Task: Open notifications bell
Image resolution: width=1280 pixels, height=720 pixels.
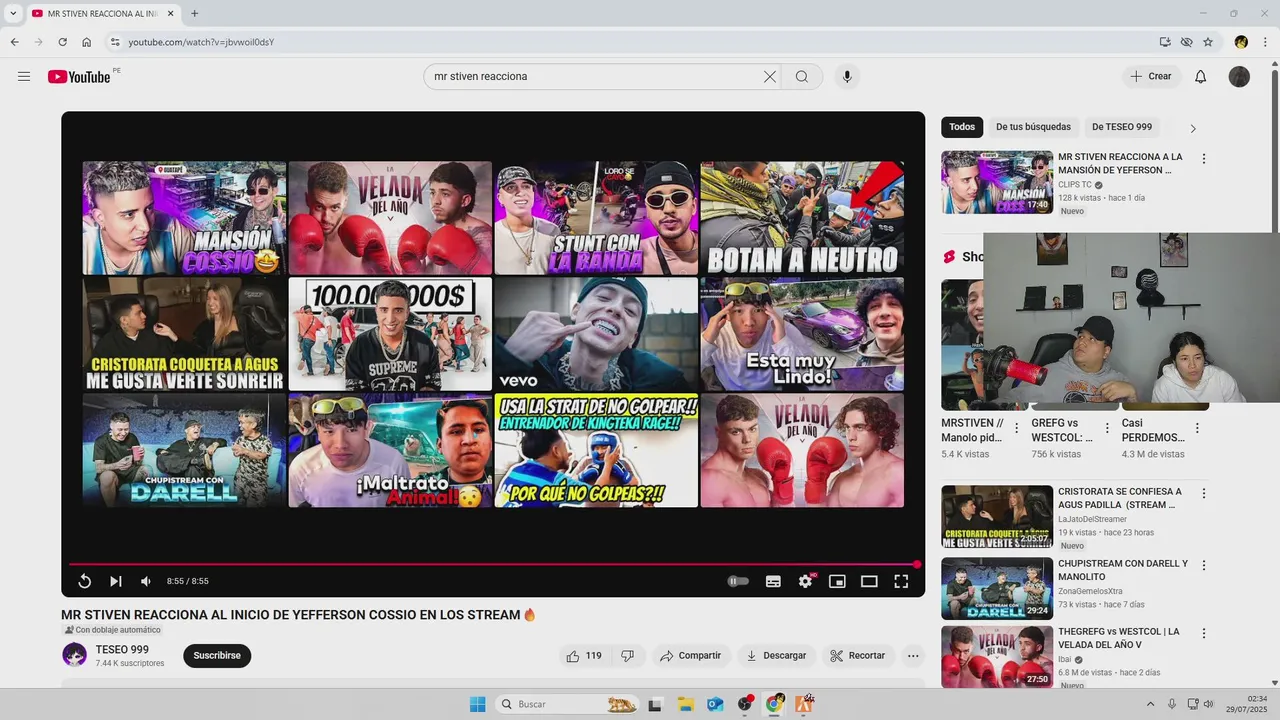Action: click(x=1201, y=77)
